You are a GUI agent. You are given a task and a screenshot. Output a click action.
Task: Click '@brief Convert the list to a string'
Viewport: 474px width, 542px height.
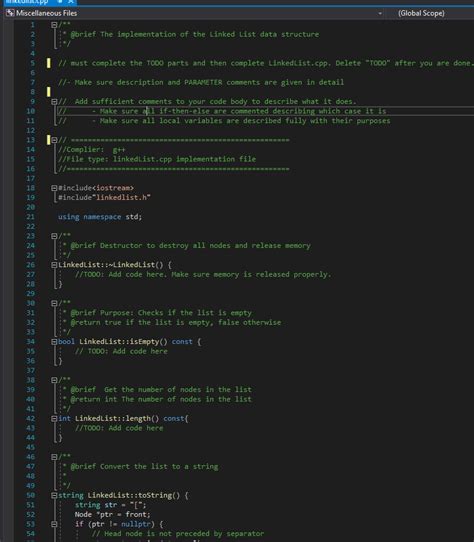coord(144,466)
